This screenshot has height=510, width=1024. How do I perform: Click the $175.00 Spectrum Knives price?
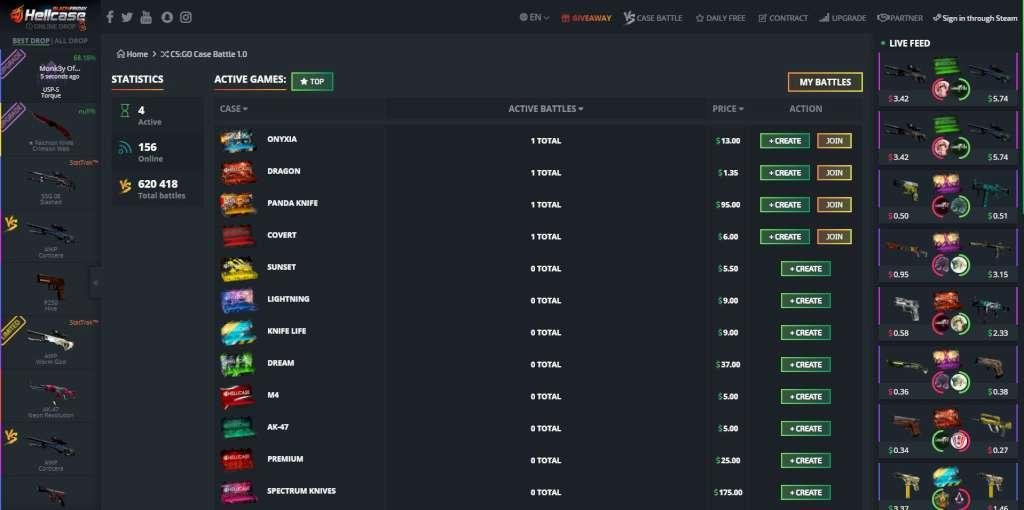click(729, 493)
